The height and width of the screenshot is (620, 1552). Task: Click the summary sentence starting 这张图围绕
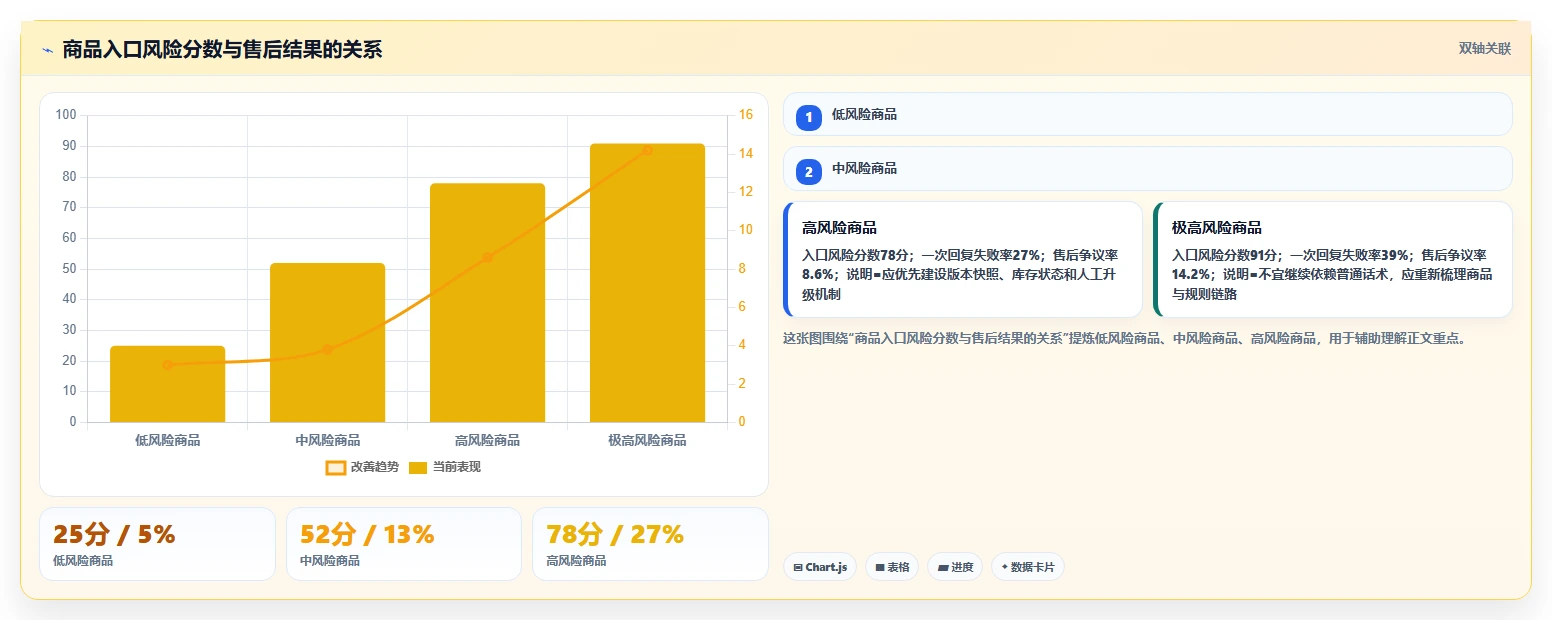click(x=1125, y=339)
